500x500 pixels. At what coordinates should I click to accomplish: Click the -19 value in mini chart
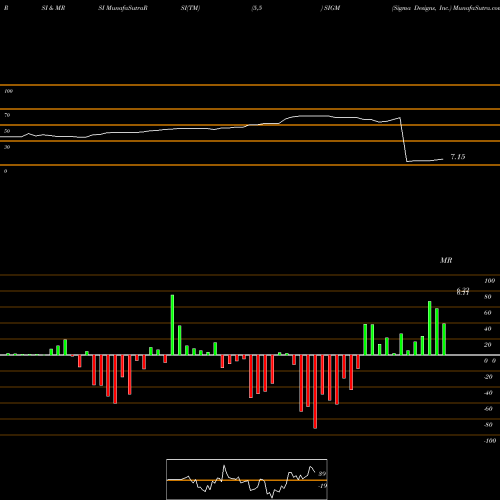[x=322, y=486]
